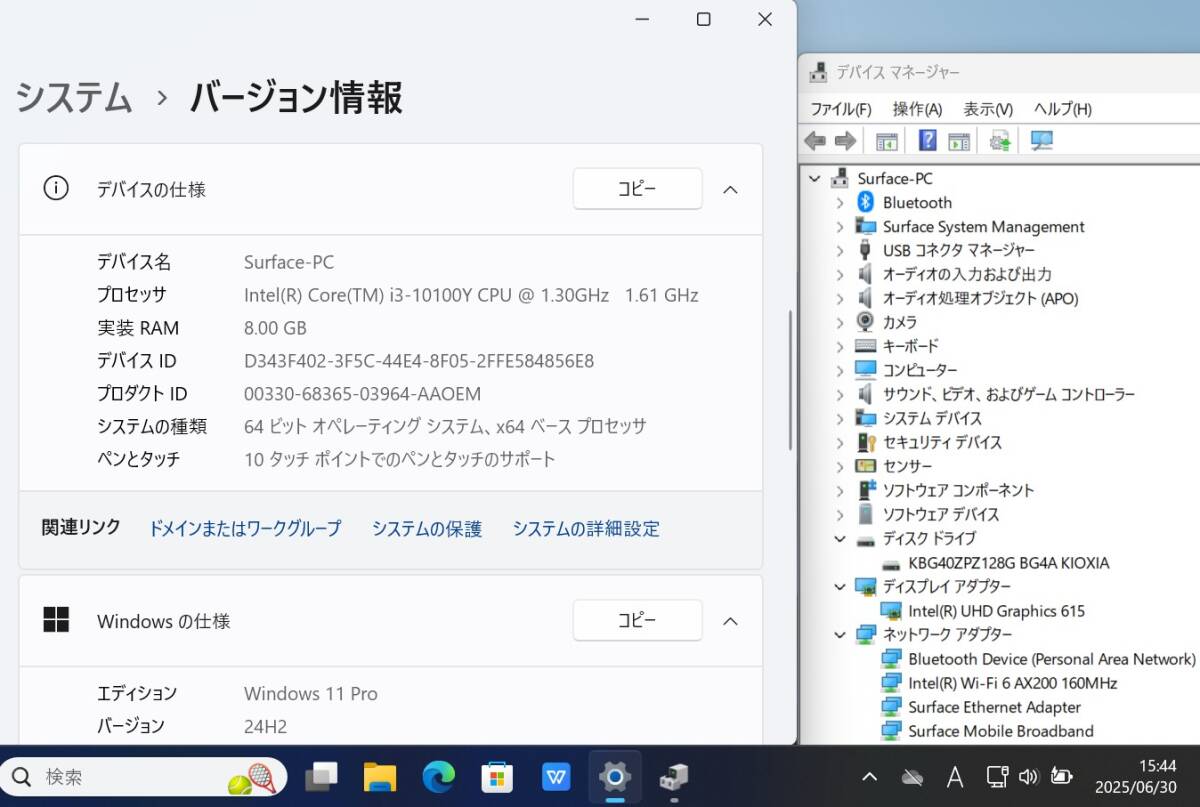Click the Settings window vertical scrollbar
This screenshot has height=807, width=1200.
click(x=790, y=380)
